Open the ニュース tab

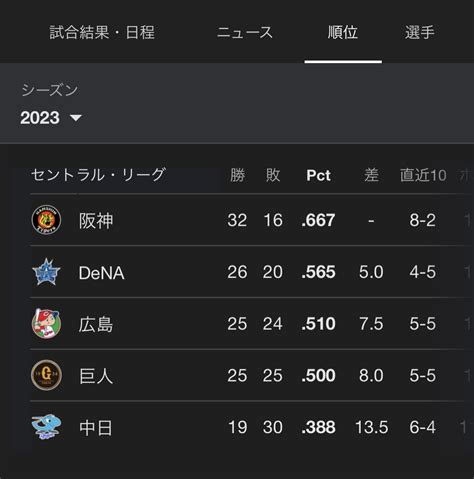pos(245,32)
